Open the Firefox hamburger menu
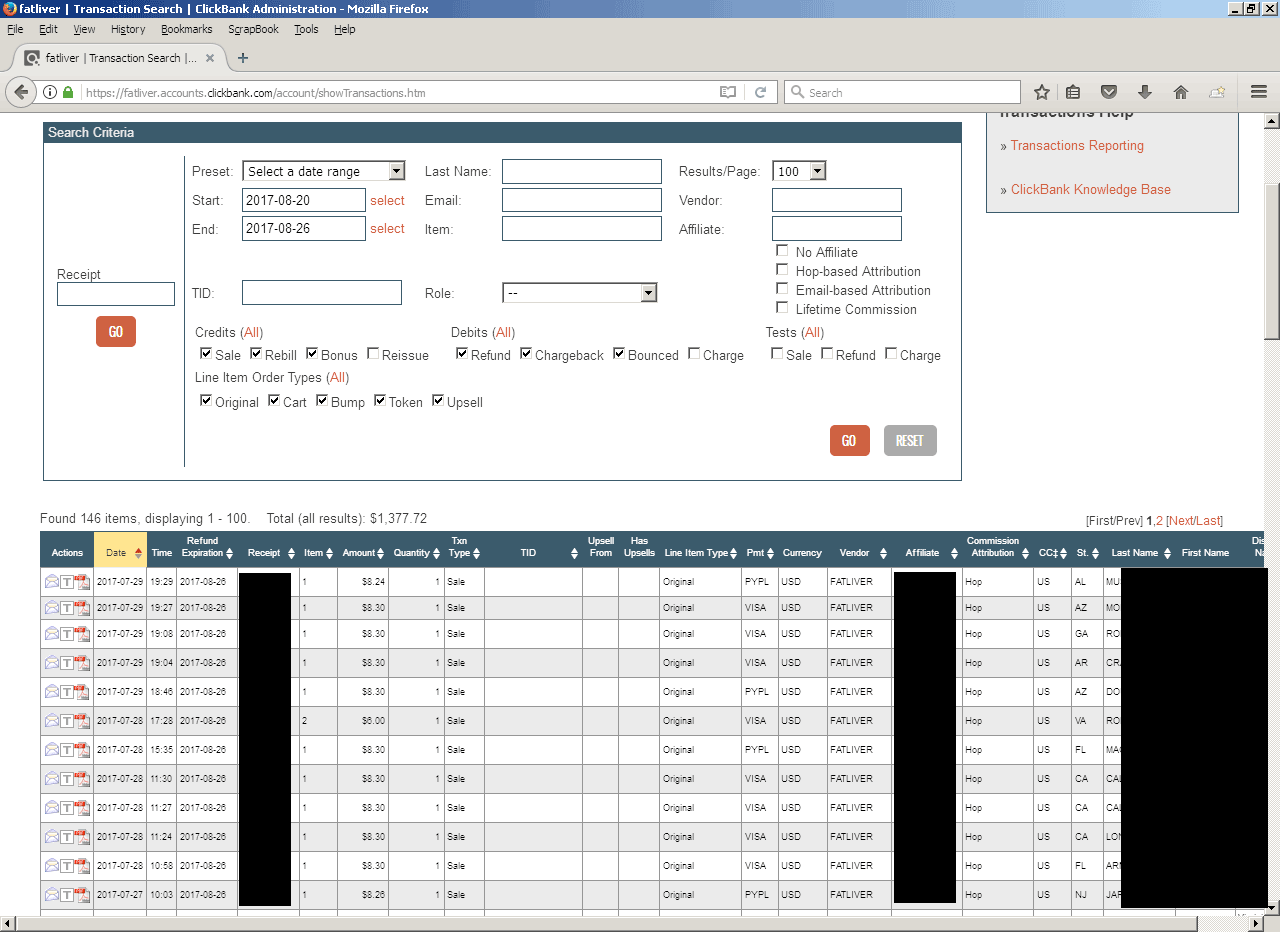The width and height of the screenshot is (1280, 932). (x=1259, y=92)
